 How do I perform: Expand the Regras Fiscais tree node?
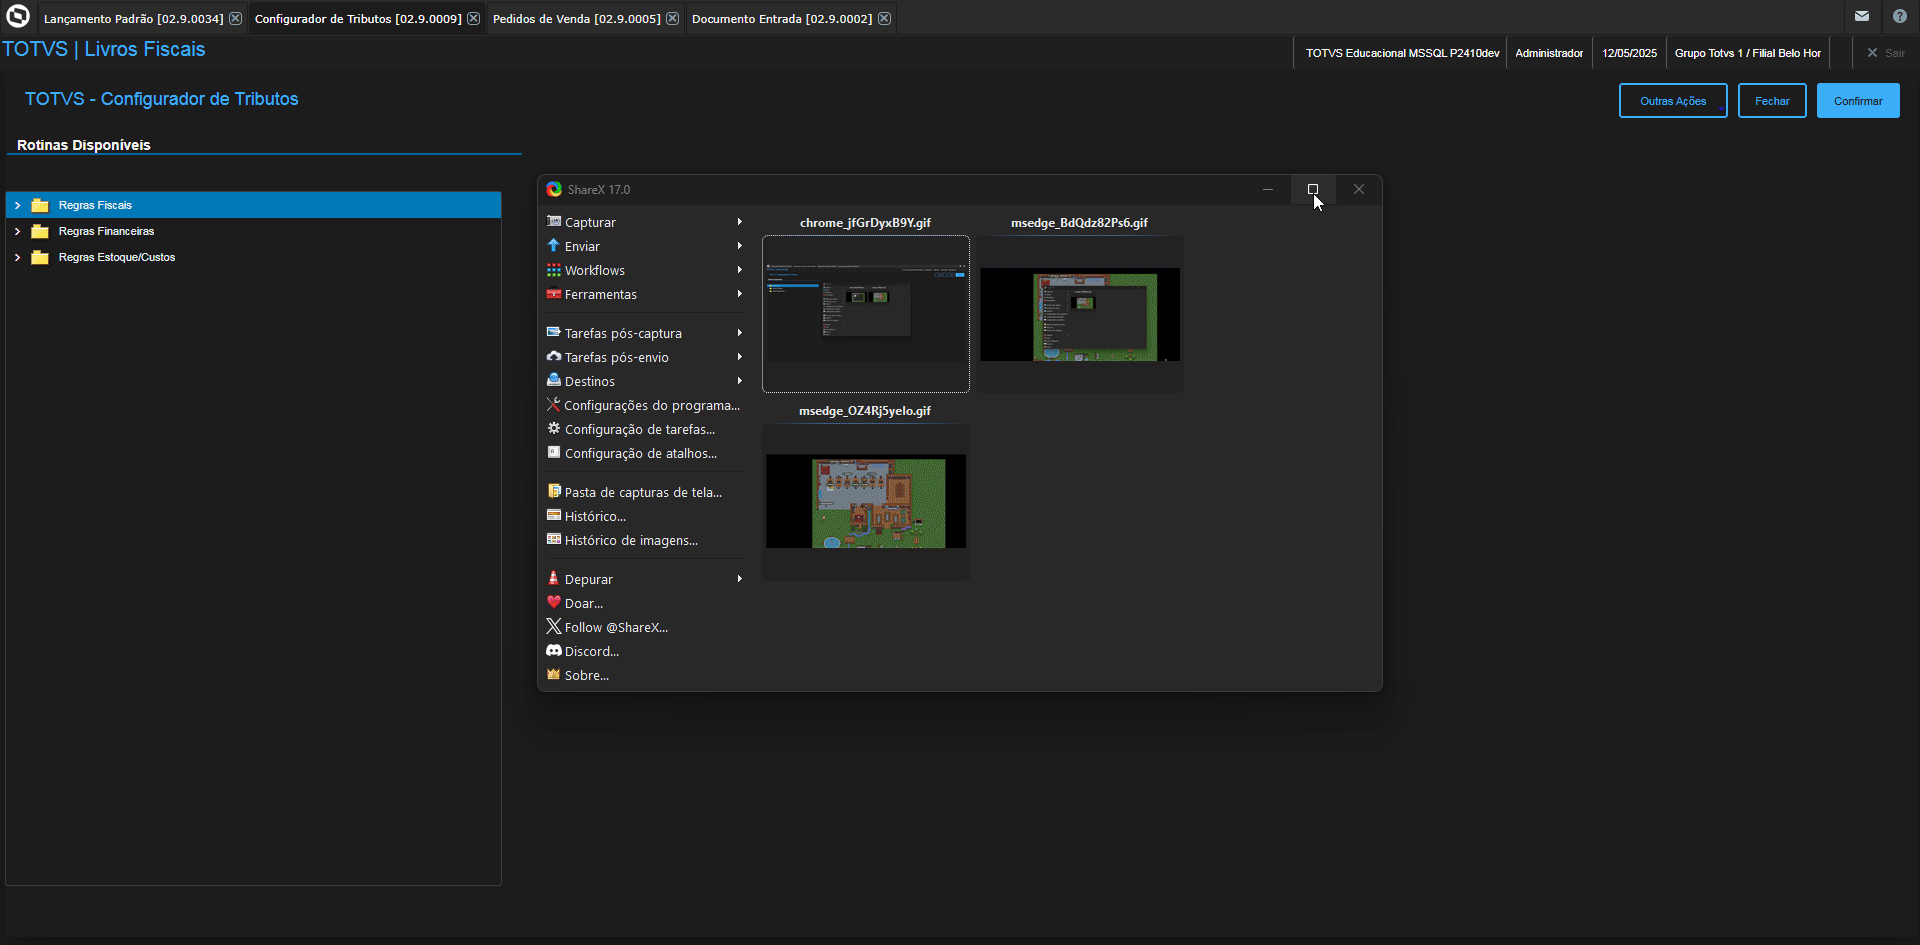point(17,205)
